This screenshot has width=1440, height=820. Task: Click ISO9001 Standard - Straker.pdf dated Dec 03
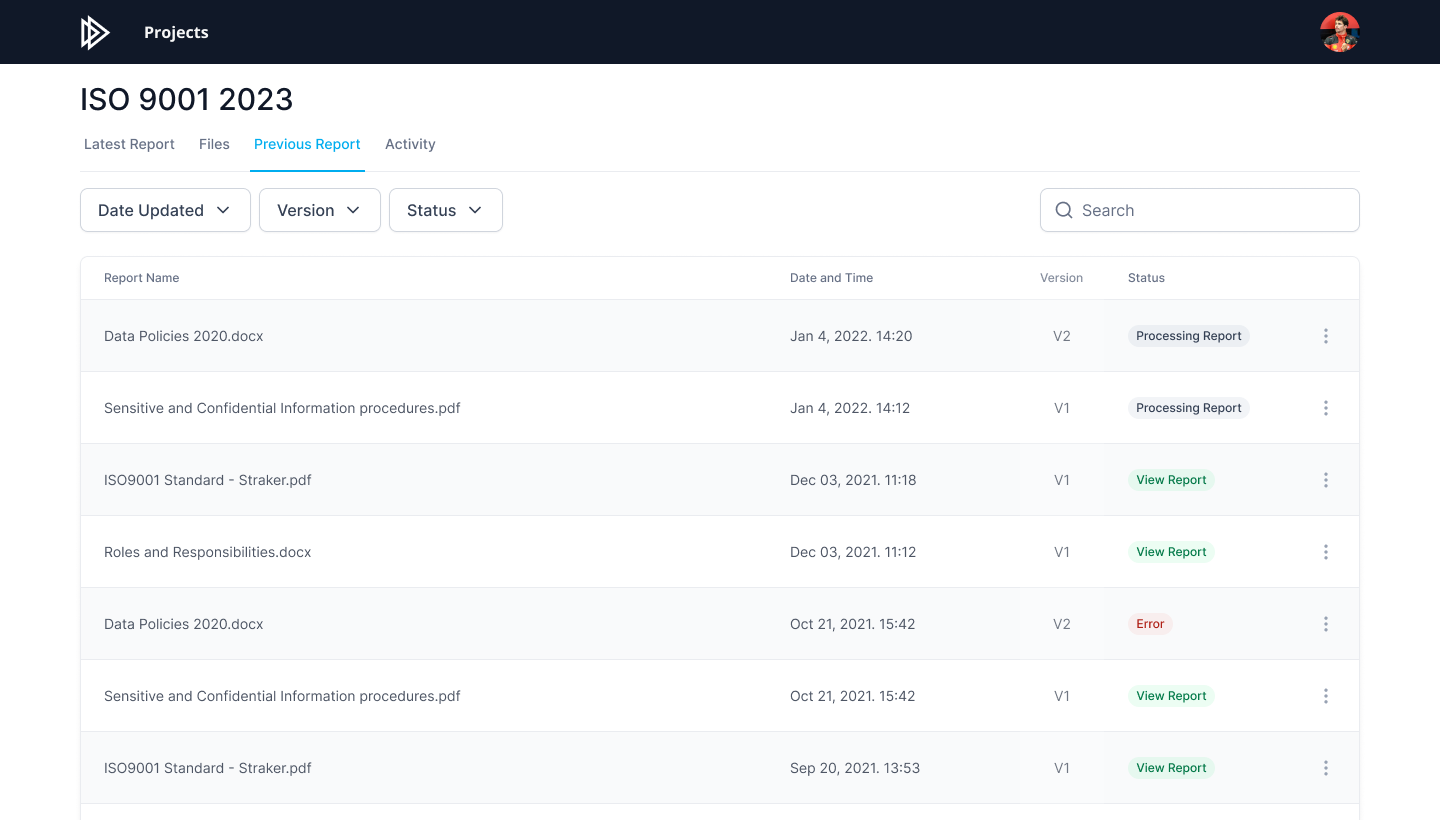208,480
